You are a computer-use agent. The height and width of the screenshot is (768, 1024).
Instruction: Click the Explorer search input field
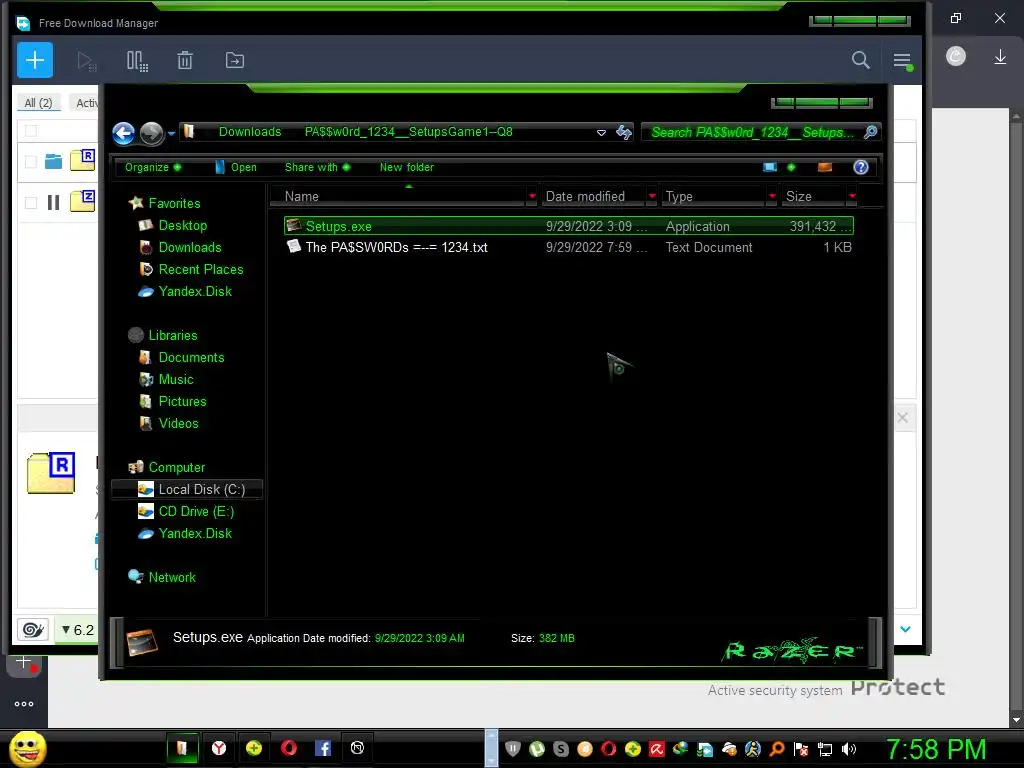click(x=752, y=133)
